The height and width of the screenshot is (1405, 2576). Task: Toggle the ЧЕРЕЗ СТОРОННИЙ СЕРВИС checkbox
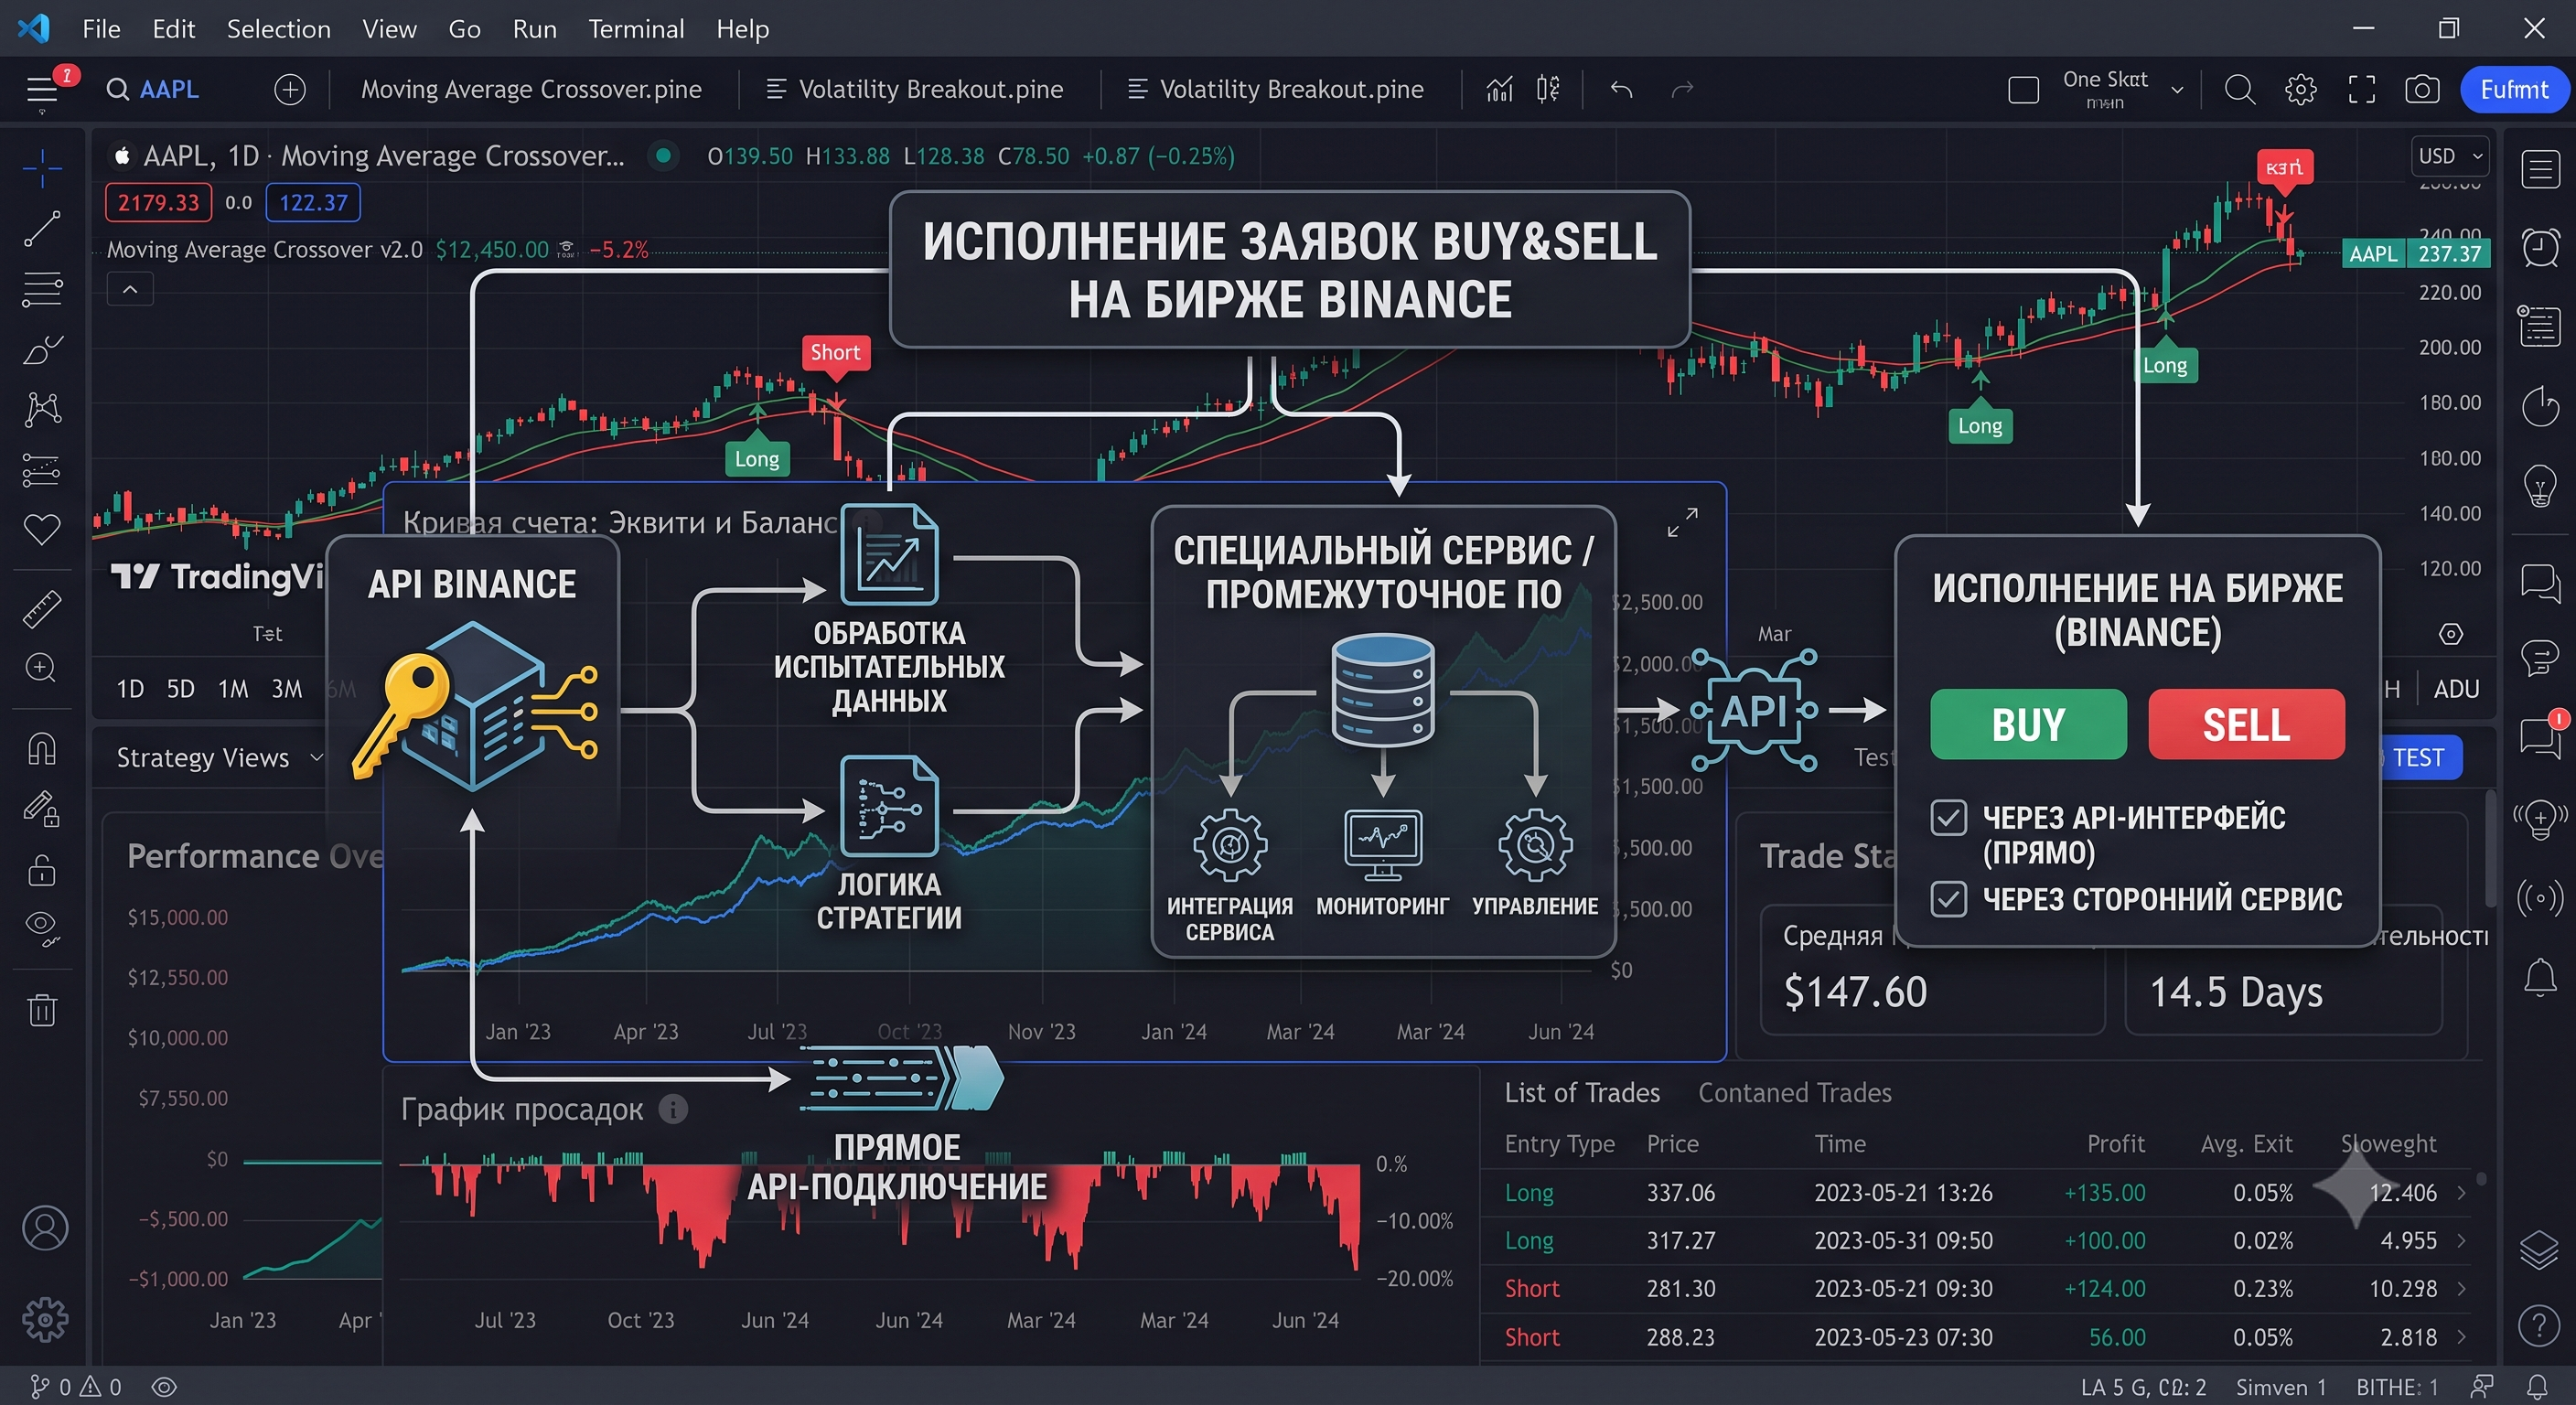coord(1948,899)
